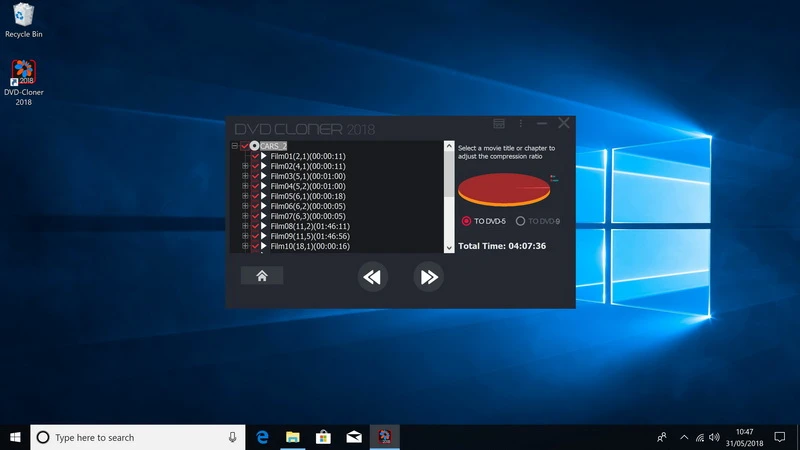Image resolution: width=800 pixels, height=450 pixels.
Task: Click the title list scroll down arrow
Action: tap(449, 248)
